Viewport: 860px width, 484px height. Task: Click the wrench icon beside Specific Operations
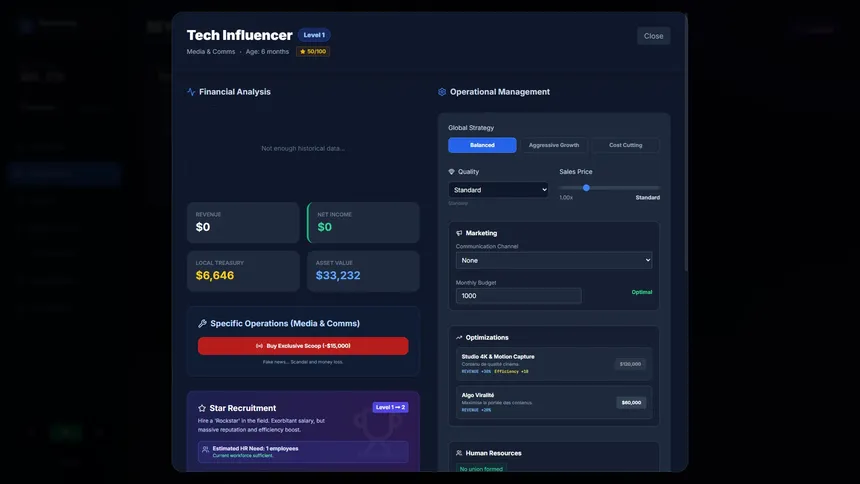tap(202, 324)
